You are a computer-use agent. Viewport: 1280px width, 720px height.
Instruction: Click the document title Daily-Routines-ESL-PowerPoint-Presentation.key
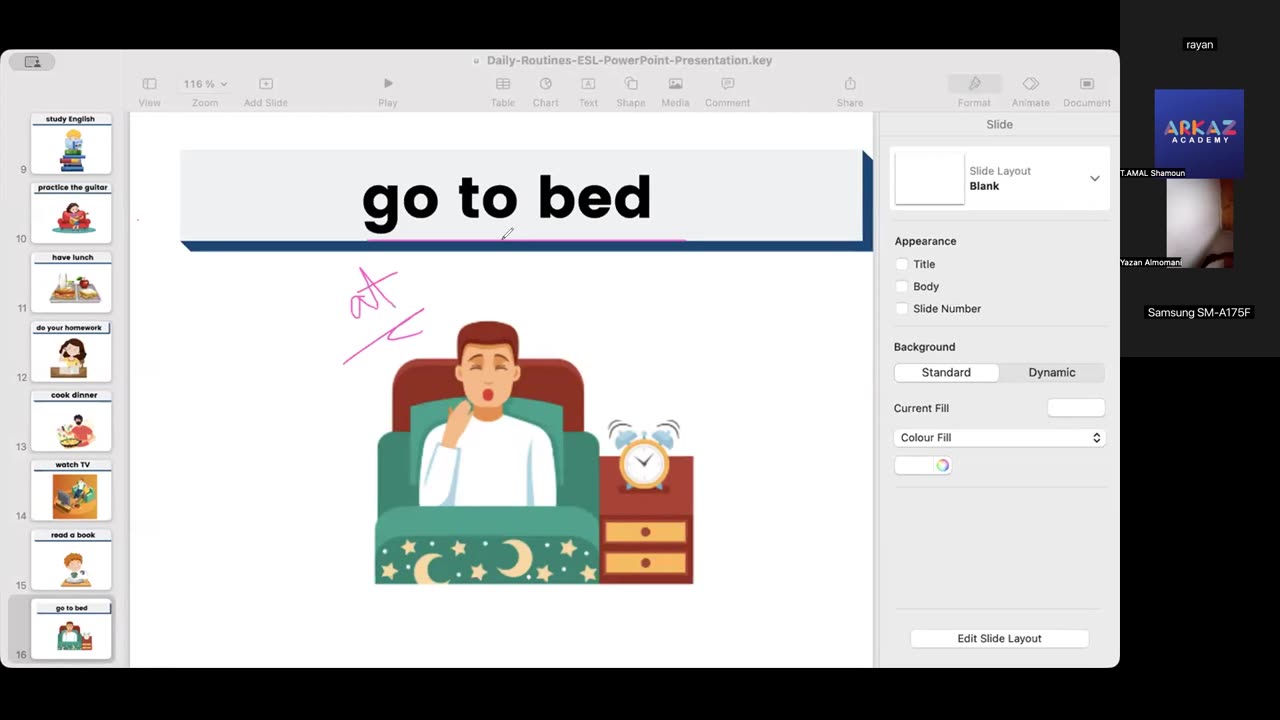[x=629, y=61]
